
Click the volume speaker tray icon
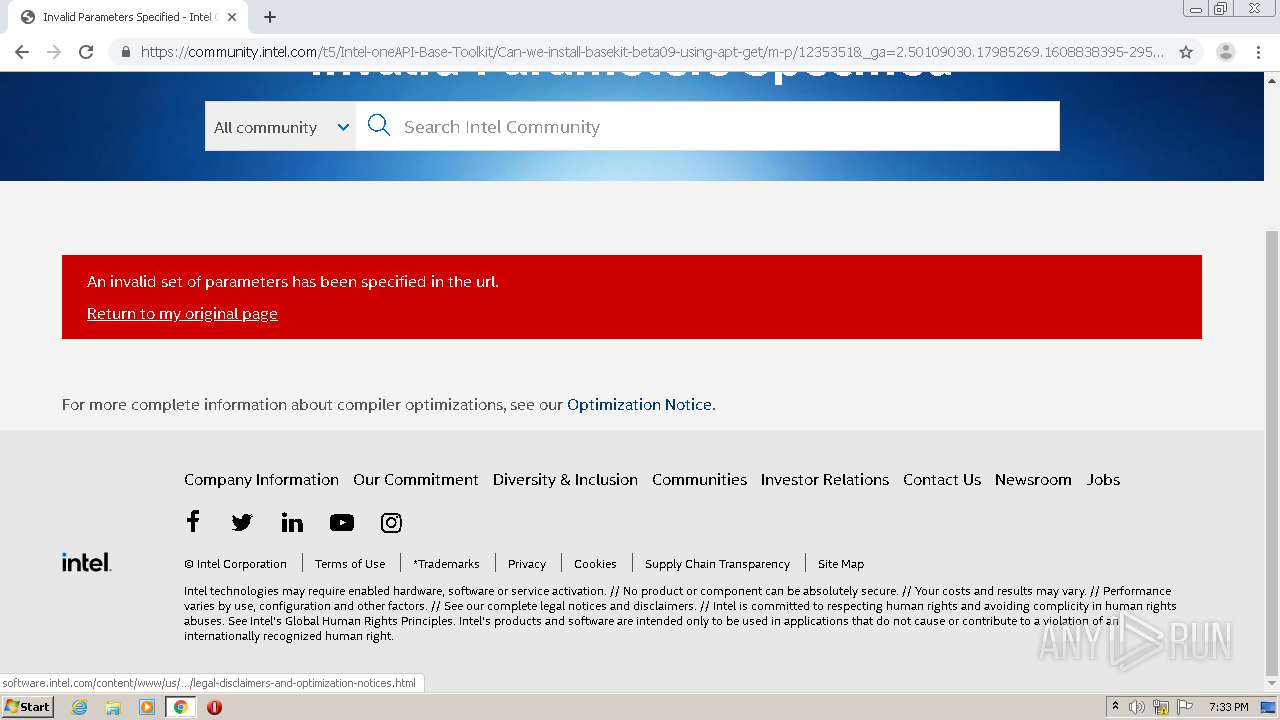(1137, 707)
